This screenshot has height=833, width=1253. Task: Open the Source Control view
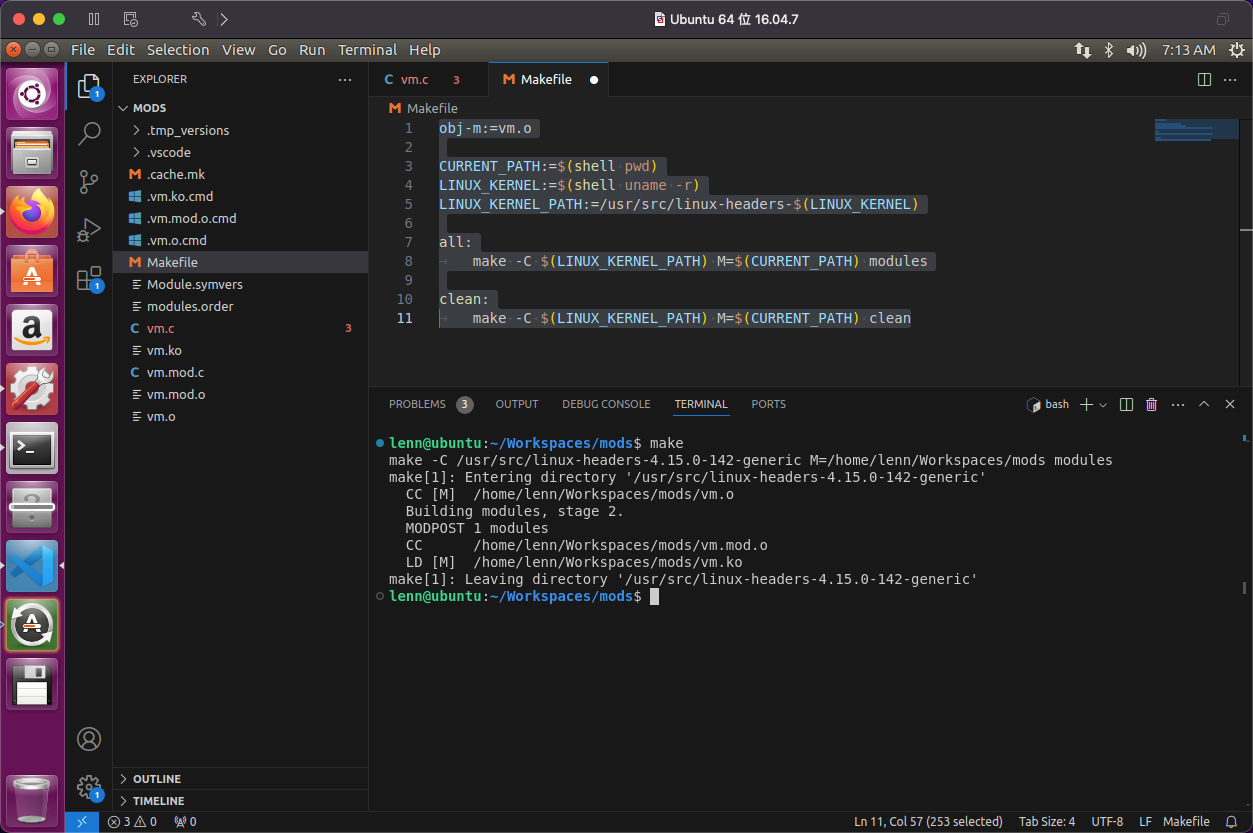pos(89,182)
